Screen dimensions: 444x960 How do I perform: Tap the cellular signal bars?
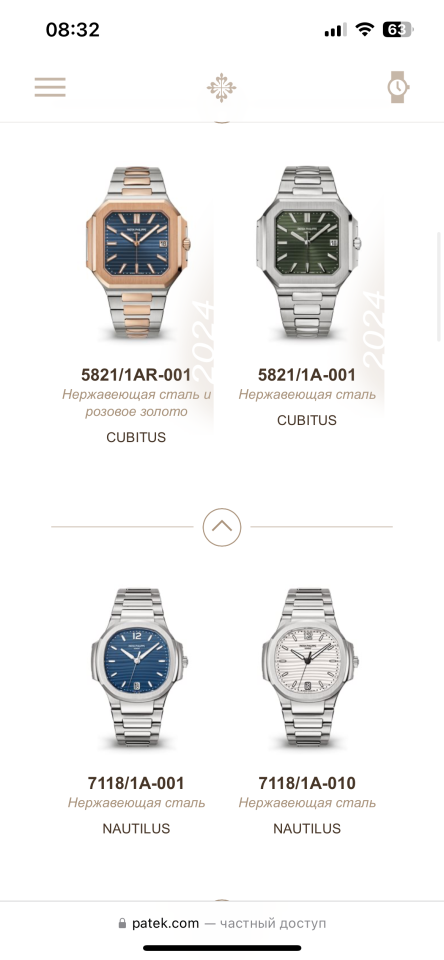[335, 29]
